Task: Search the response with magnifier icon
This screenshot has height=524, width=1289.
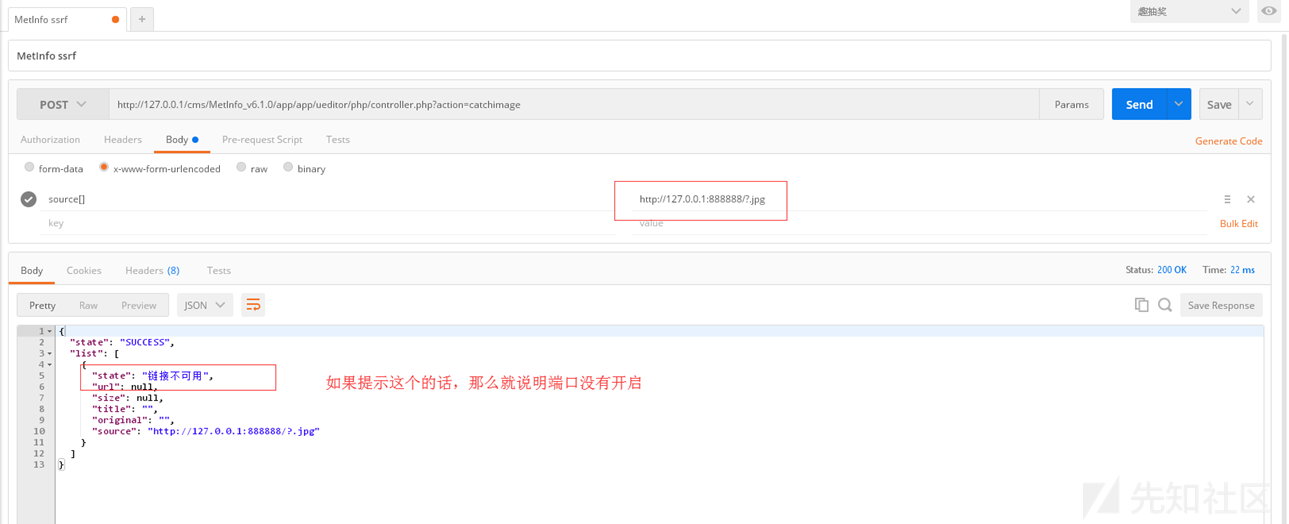Action: [x=1165, y=305]
